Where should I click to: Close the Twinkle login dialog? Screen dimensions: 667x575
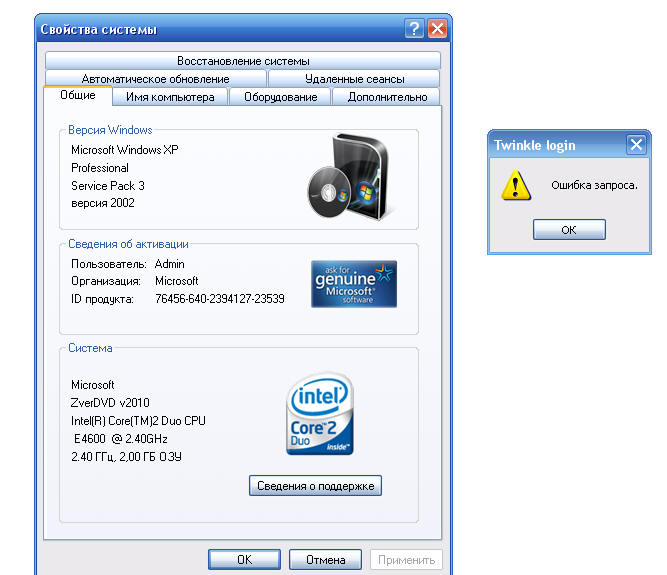636,145
